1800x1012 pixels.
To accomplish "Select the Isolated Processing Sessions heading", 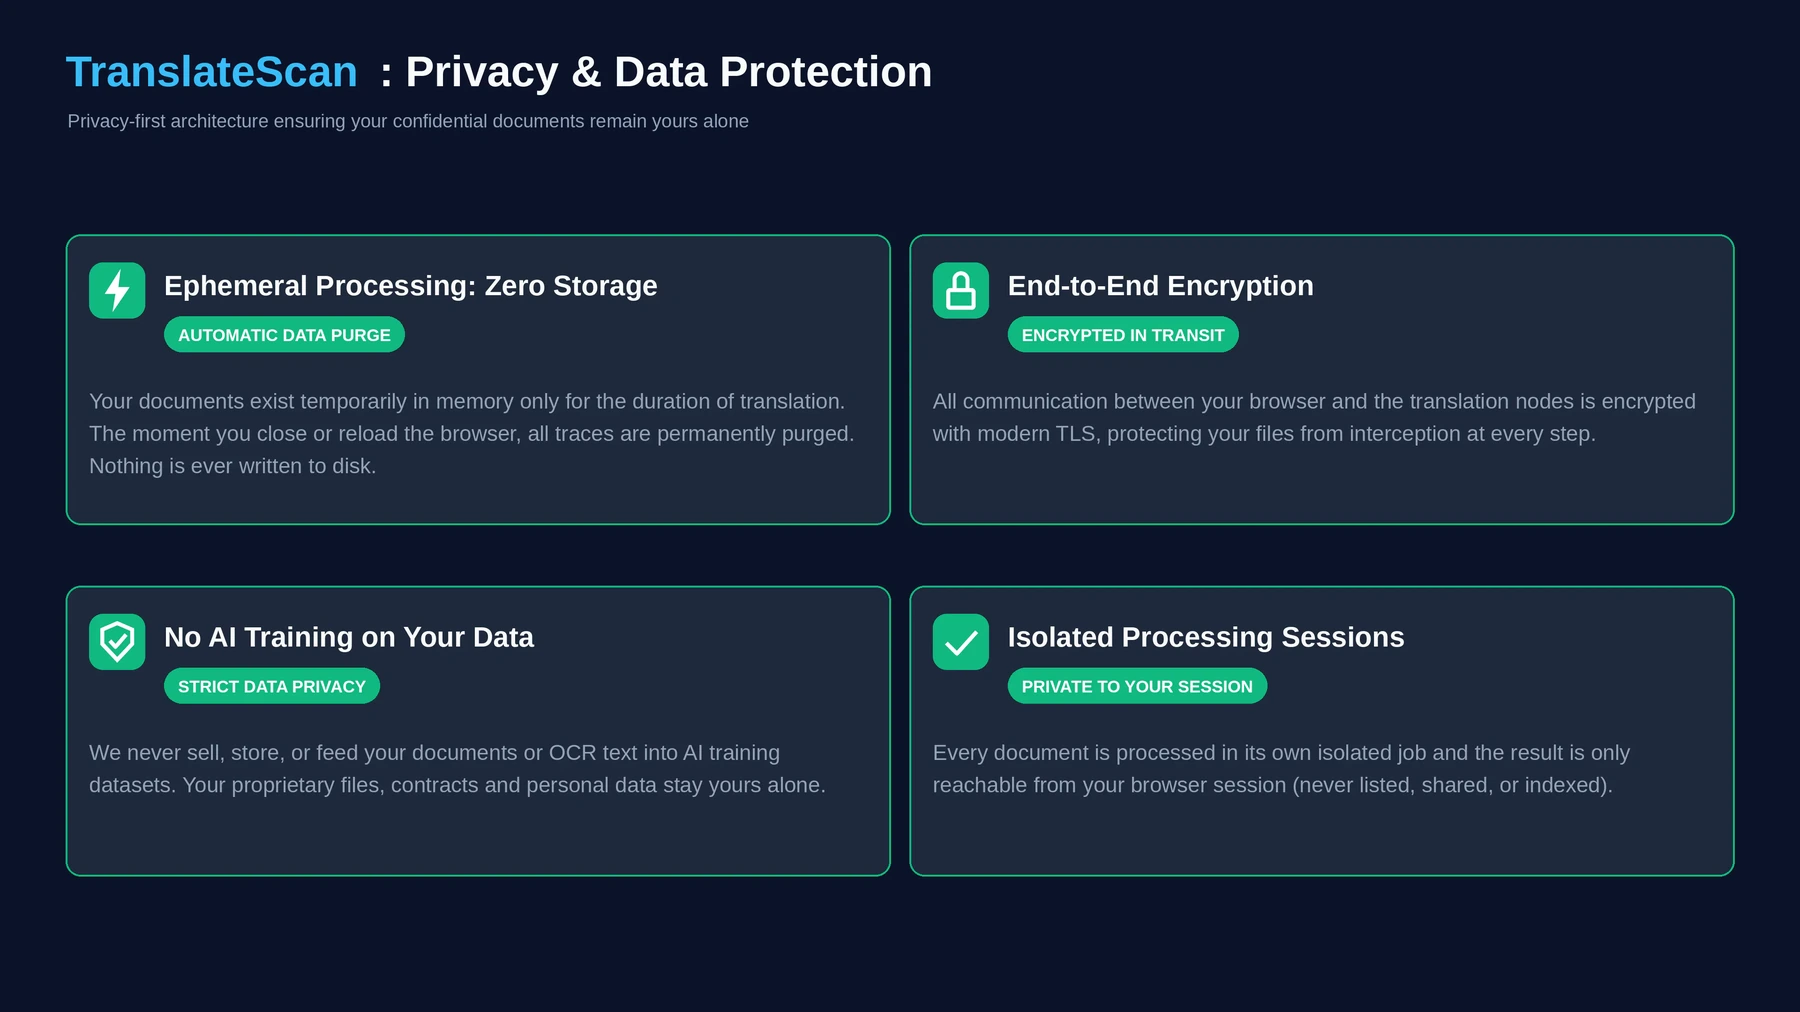I will [1206, 637].
